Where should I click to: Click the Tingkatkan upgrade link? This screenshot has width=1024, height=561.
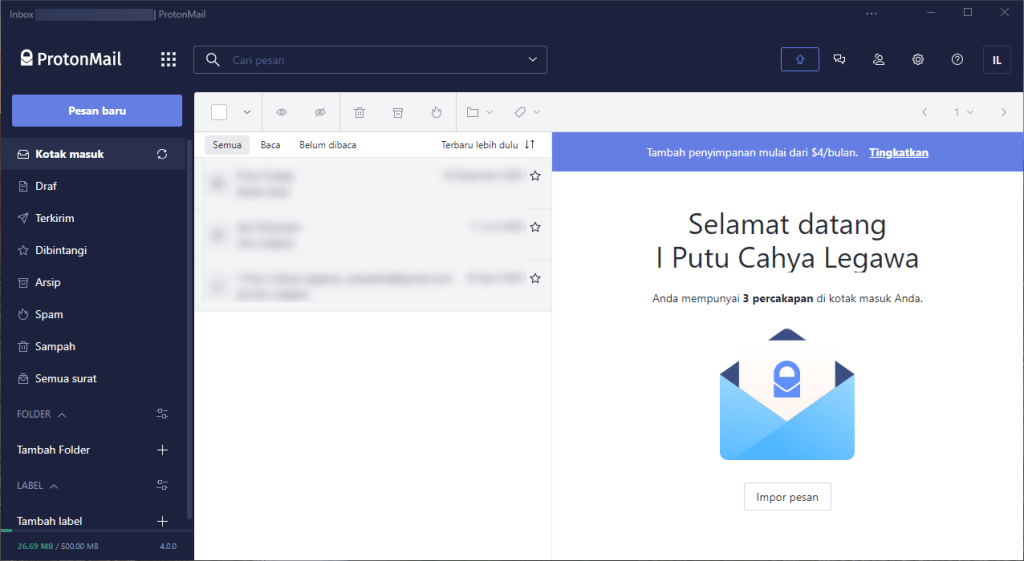click(898, 153)
